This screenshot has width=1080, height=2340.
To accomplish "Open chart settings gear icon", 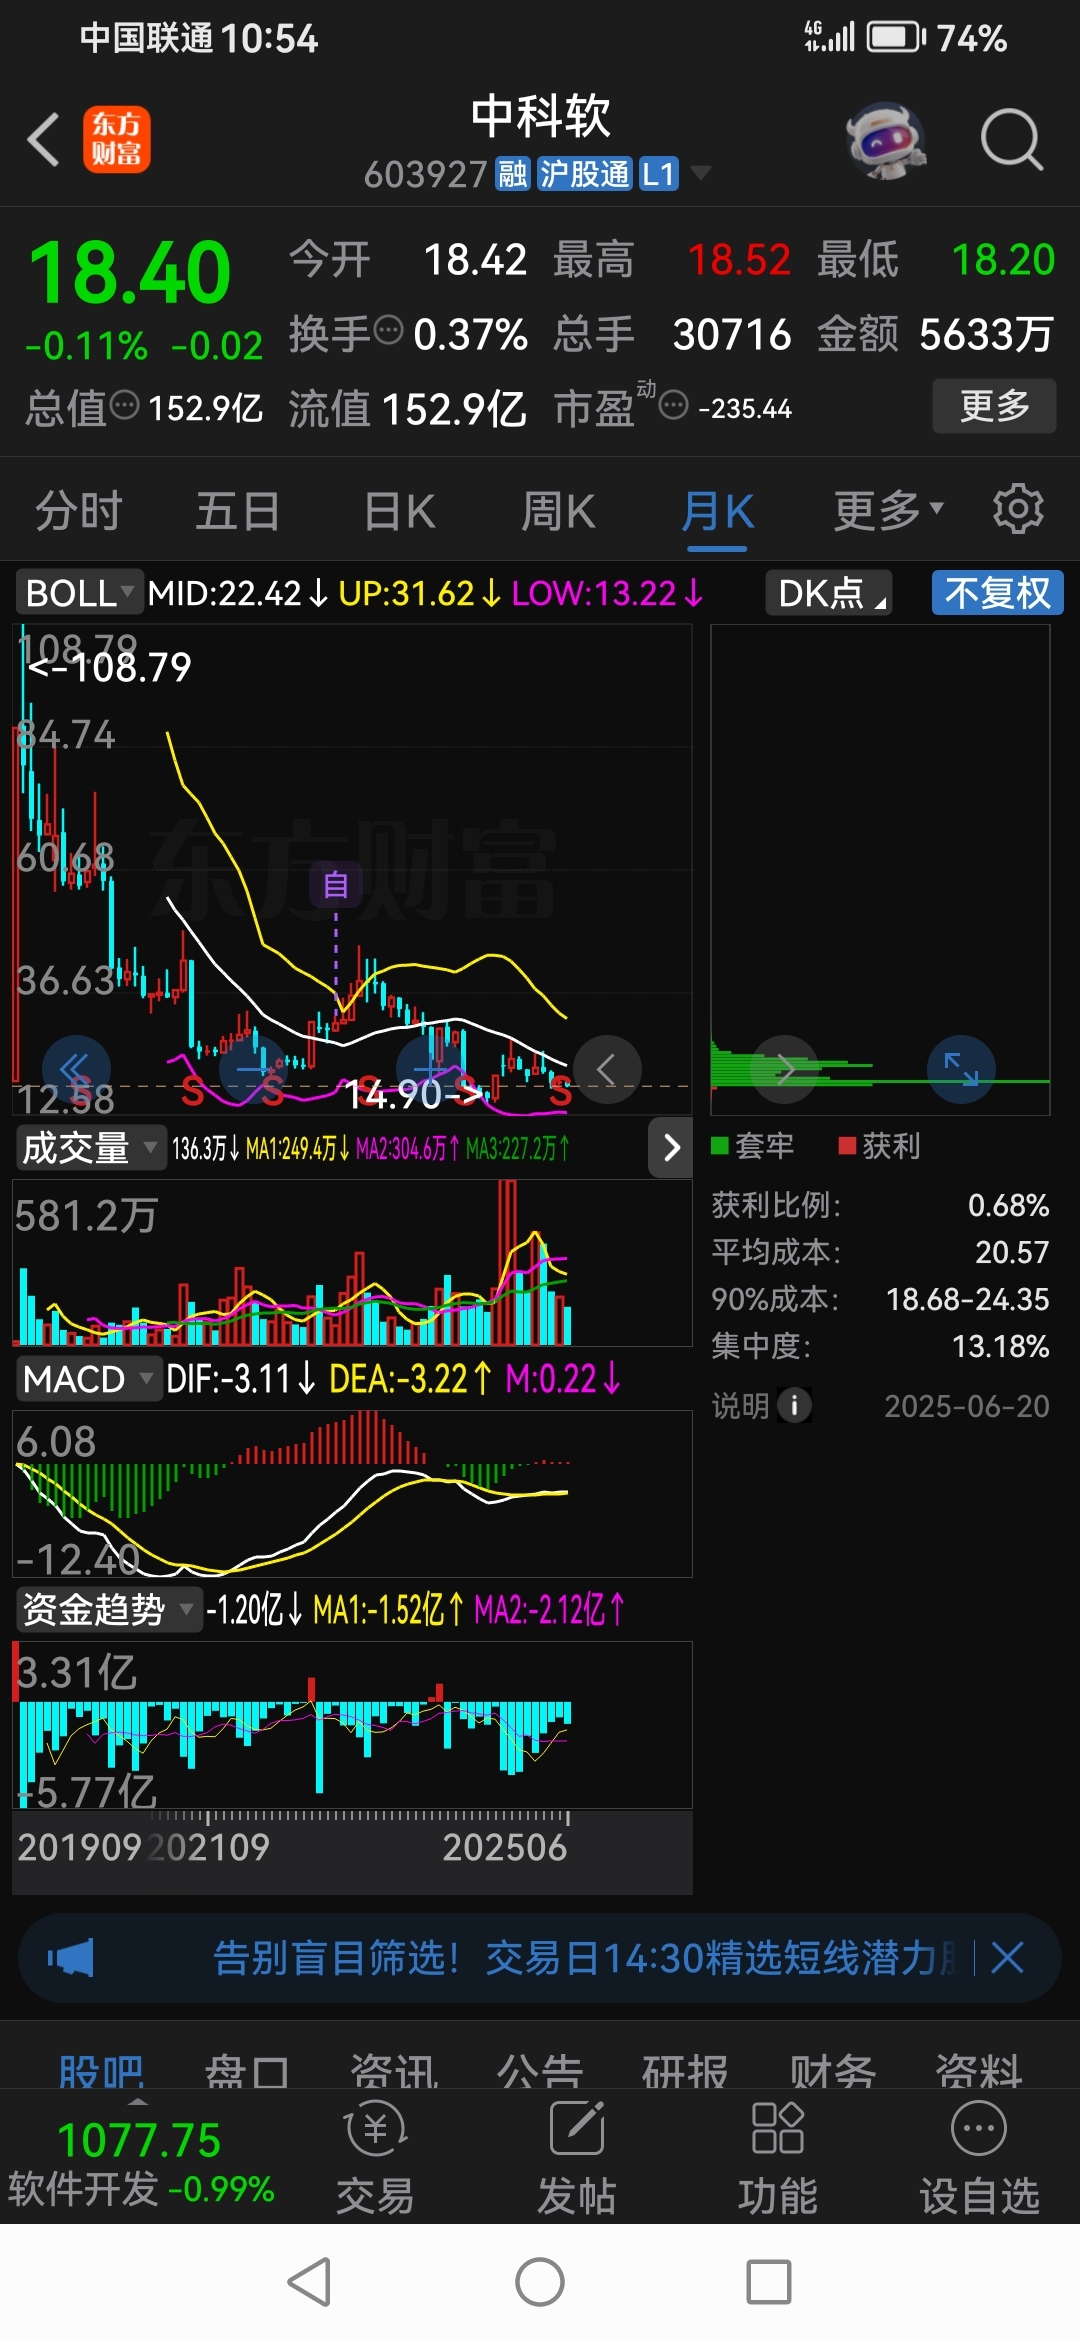I will (1018, 510).
